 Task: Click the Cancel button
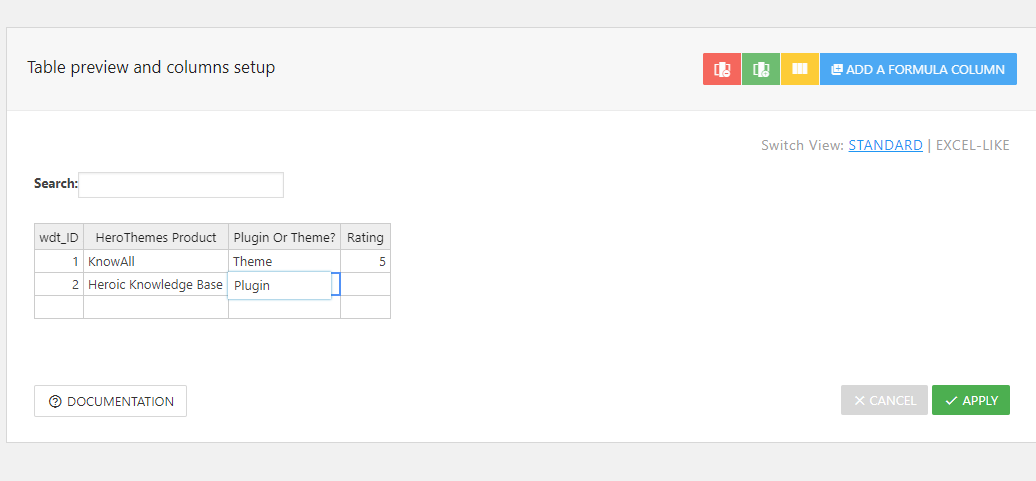tap(884, 400)
